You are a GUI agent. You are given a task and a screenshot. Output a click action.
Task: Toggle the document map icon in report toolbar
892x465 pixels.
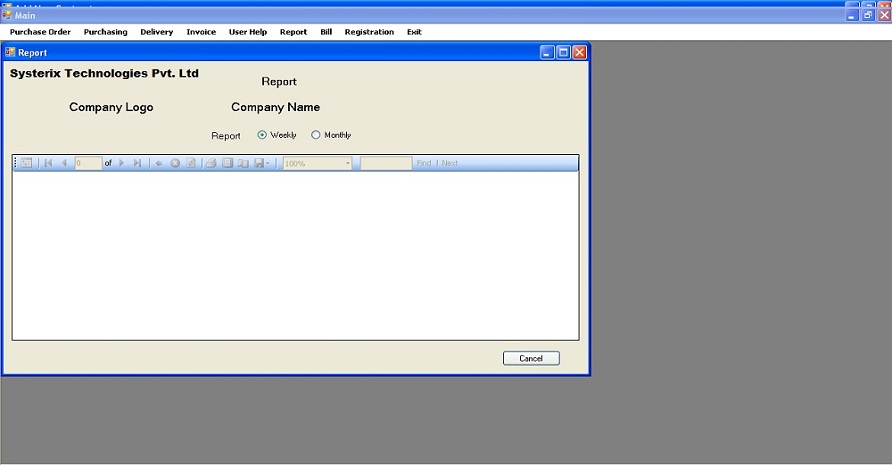[x=26, y=163]
